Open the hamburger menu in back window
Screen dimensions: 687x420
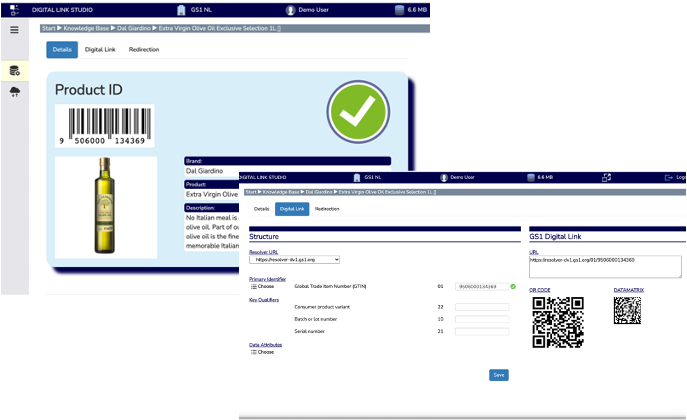click(14, 30)
